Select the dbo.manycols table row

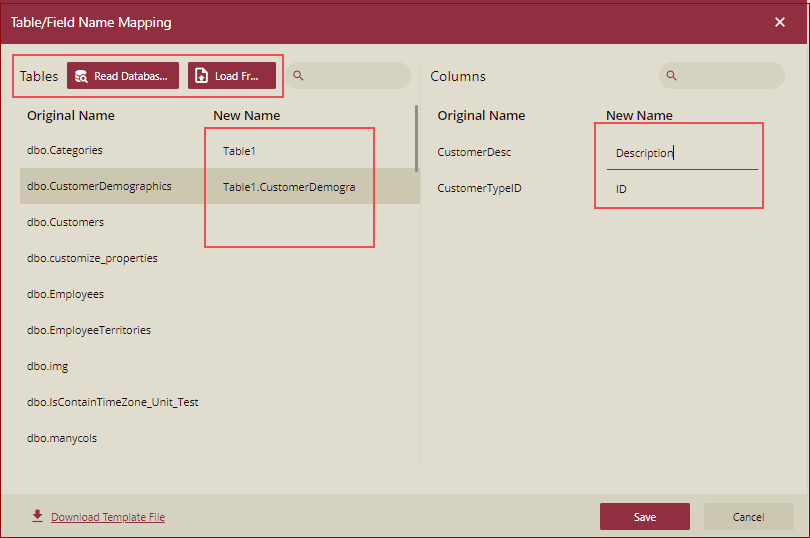tap(220, 438)
